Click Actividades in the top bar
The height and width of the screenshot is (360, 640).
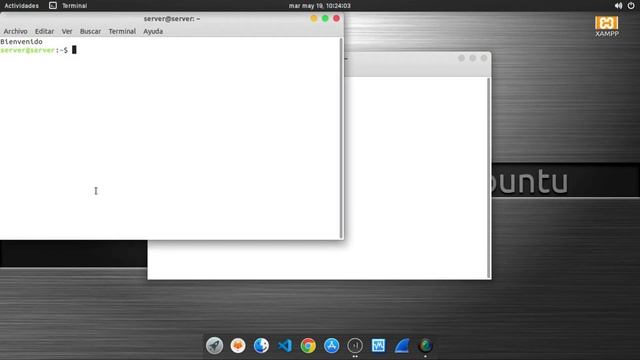point(22,6)
